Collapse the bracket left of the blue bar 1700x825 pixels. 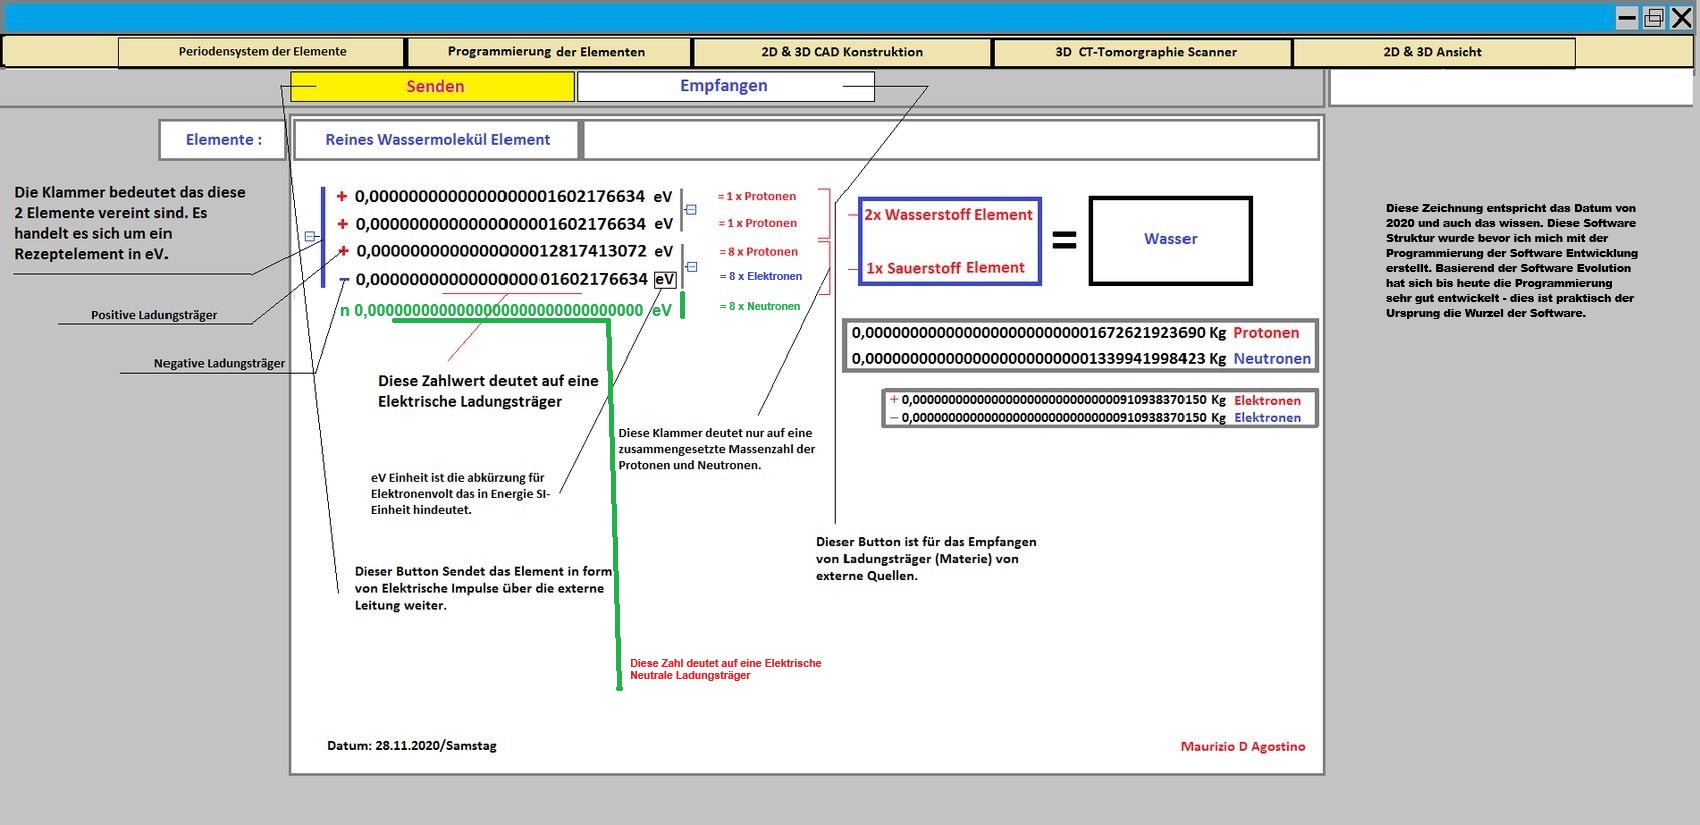tap(310, 237)
